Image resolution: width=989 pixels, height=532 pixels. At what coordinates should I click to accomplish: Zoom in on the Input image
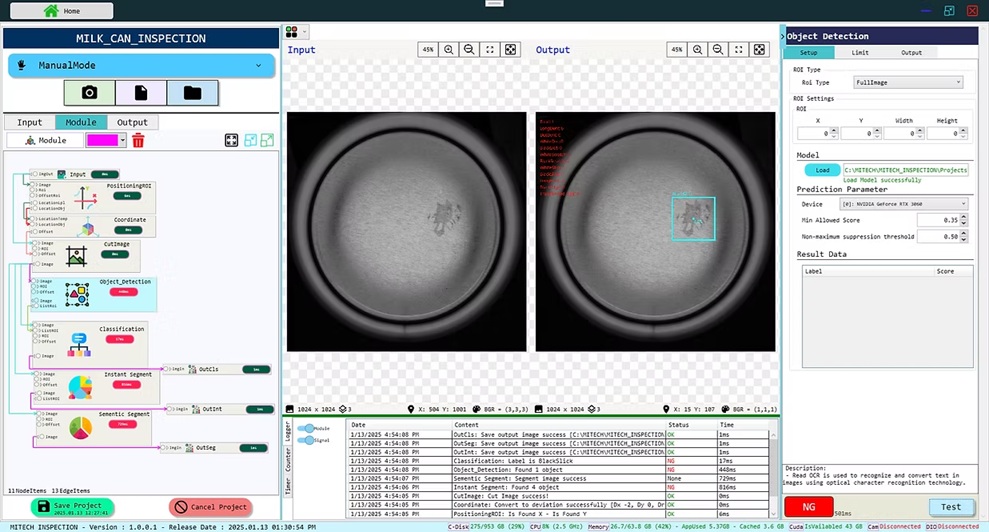coord(449,50)
